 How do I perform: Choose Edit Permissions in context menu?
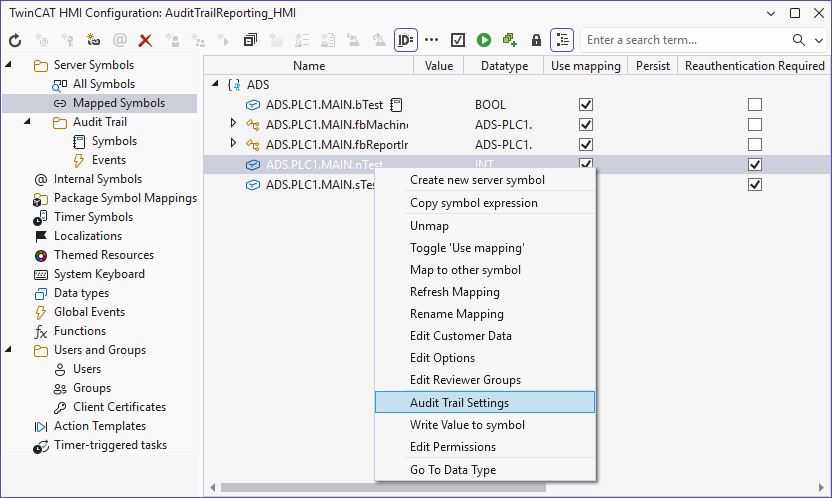point(485,447)
